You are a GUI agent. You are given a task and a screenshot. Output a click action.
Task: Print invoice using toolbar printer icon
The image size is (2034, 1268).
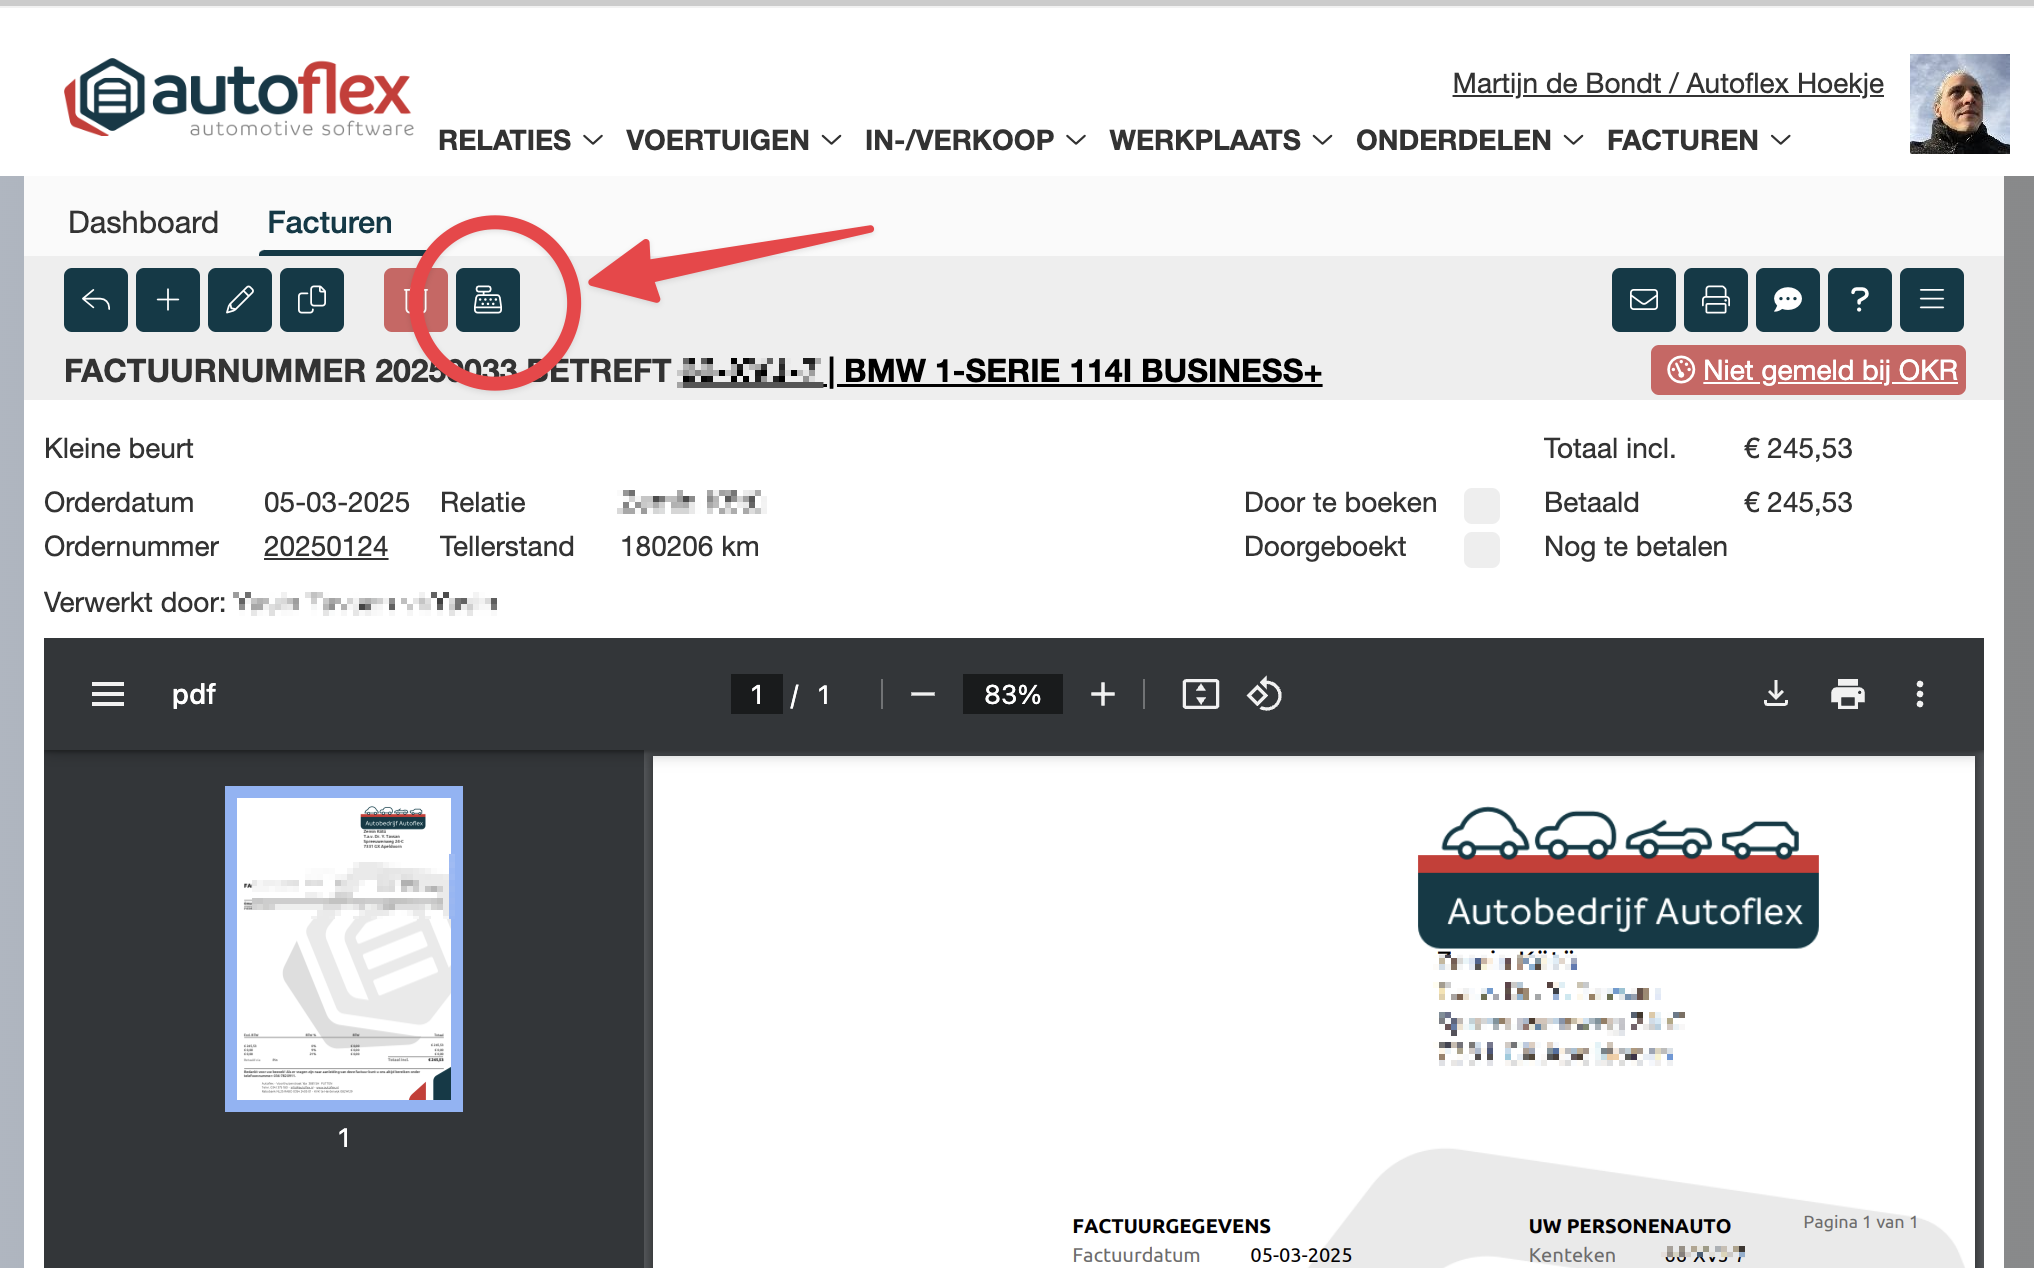1715,300
